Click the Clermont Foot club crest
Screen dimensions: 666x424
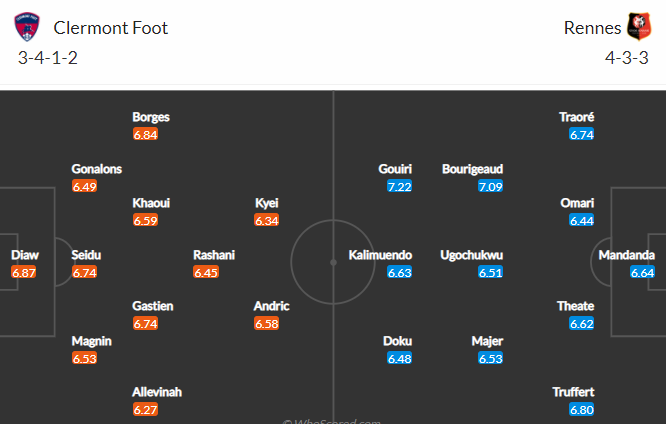click(27, 27)
